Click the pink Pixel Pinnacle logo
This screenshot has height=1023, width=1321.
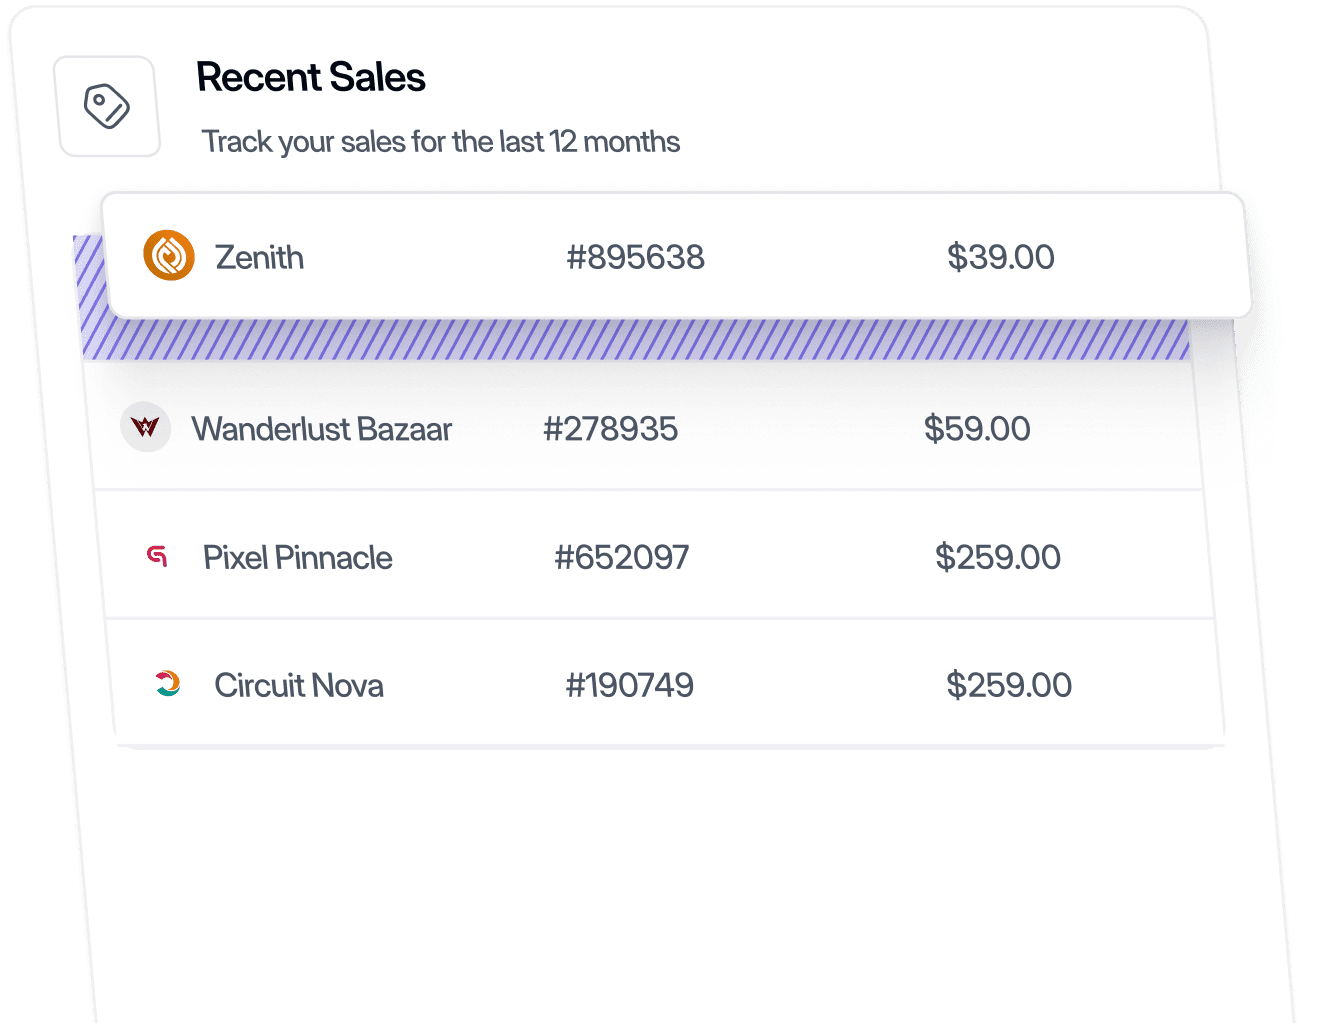click(x=157, y=556)
